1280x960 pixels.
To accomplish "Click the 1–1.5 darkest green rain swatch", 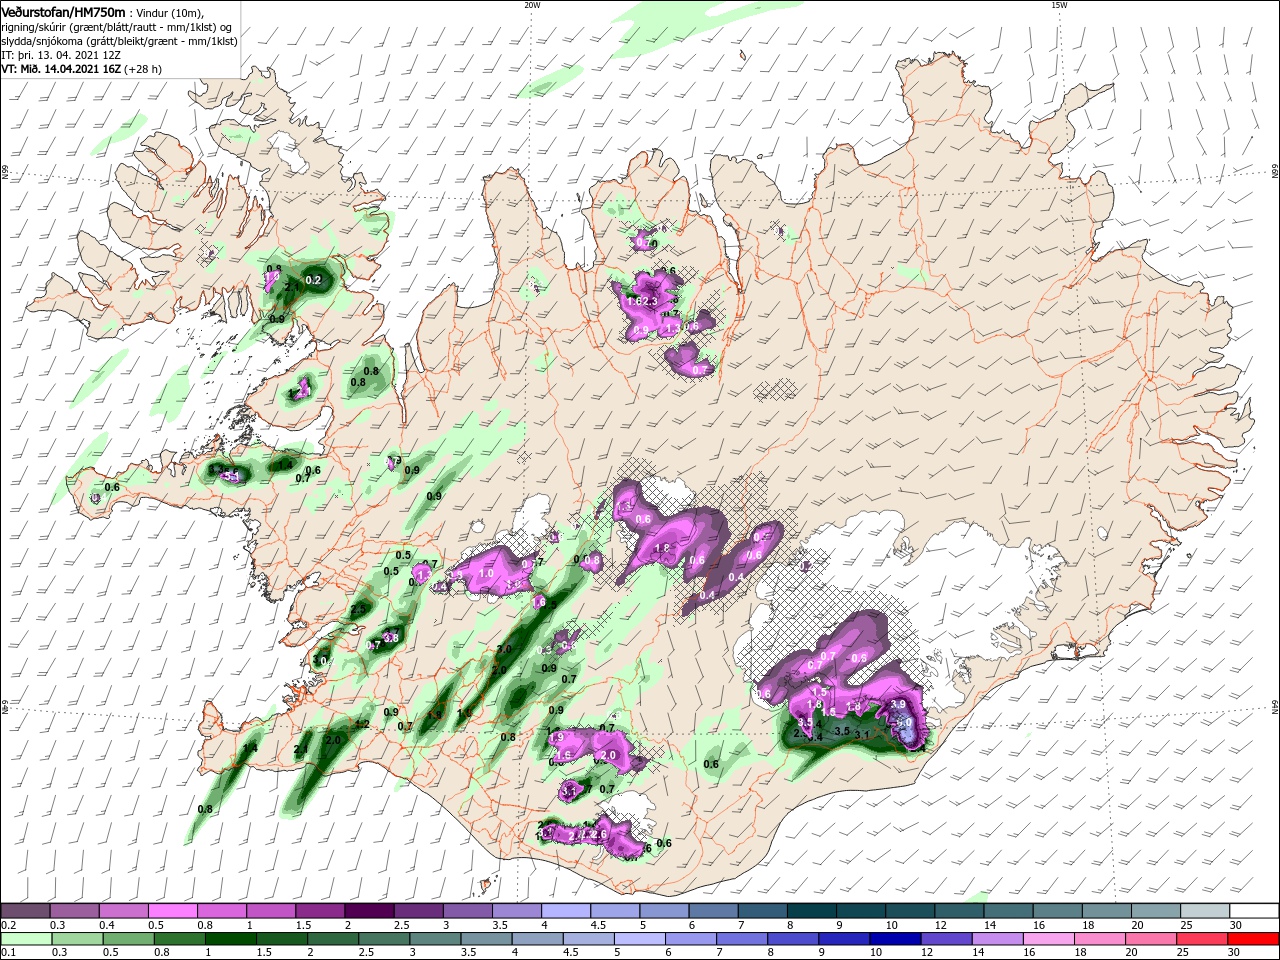I will 229,939.
